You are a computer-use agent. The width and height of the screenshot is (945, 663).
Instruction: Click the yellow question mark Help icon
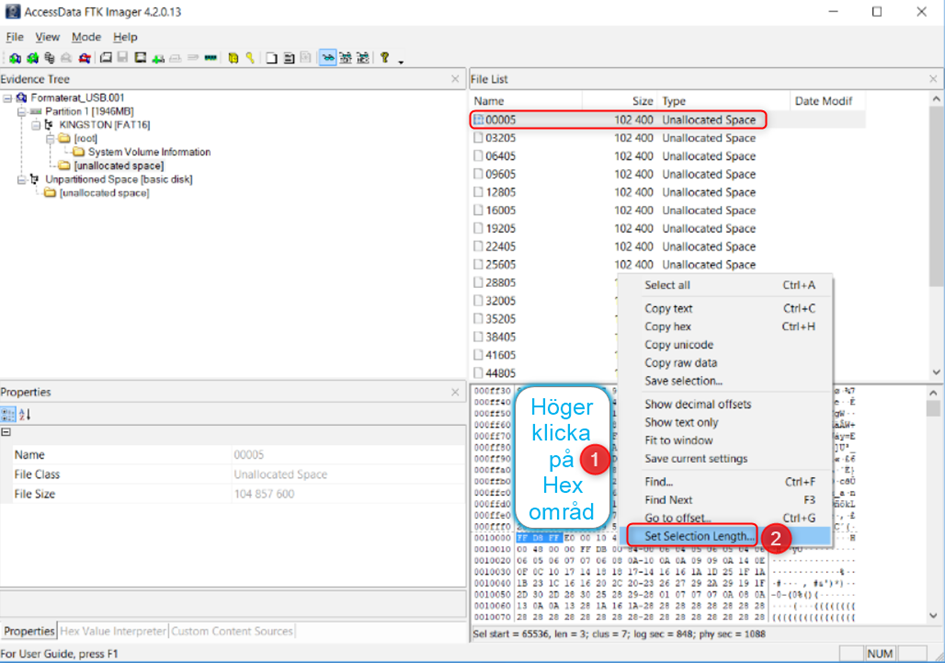[384, 58]
